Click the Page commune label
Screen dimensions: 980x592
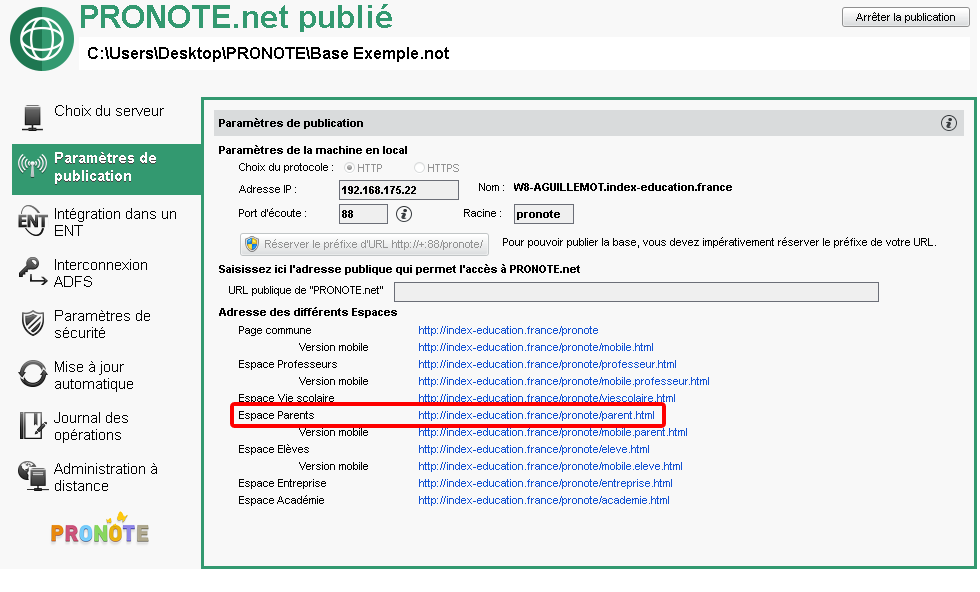click(274, 330)
